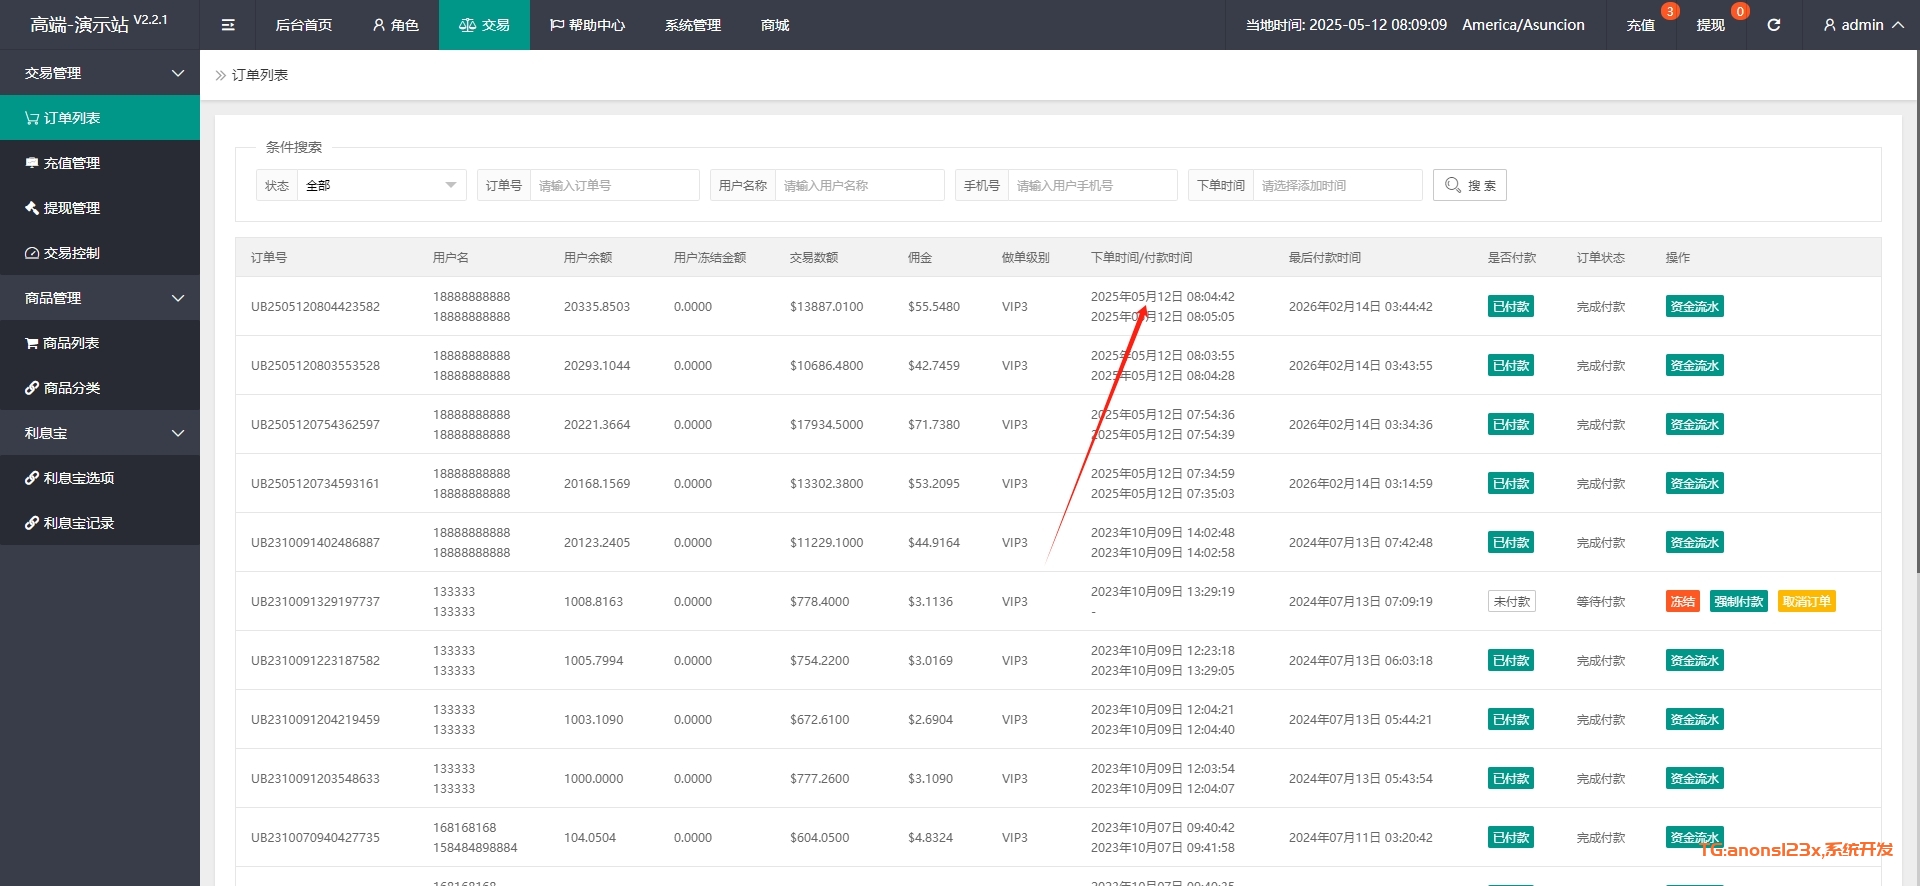Toggle the sidebar collapse hamburger icon
The image size is (1920, 886).
coord(228,25)
